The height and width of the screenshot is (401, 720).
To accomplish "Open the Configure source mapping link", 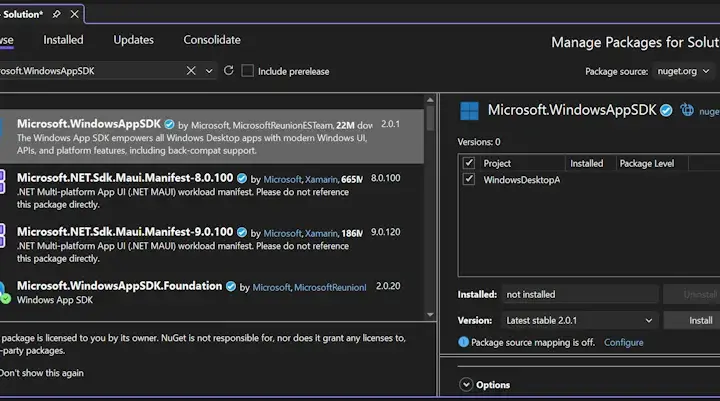I will (x=624, y=343).
